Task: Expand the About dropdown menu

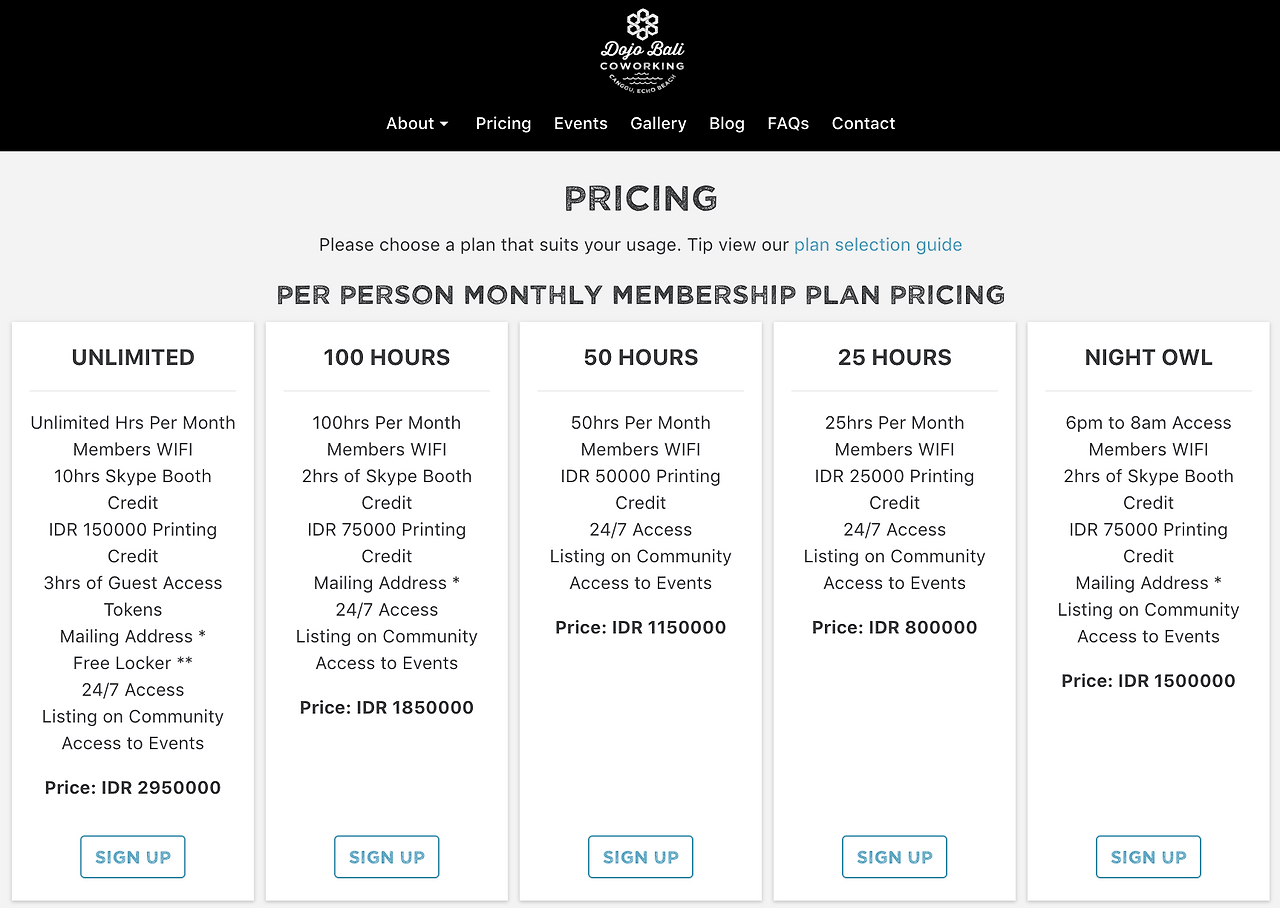Action: click(x=417, y=123)
